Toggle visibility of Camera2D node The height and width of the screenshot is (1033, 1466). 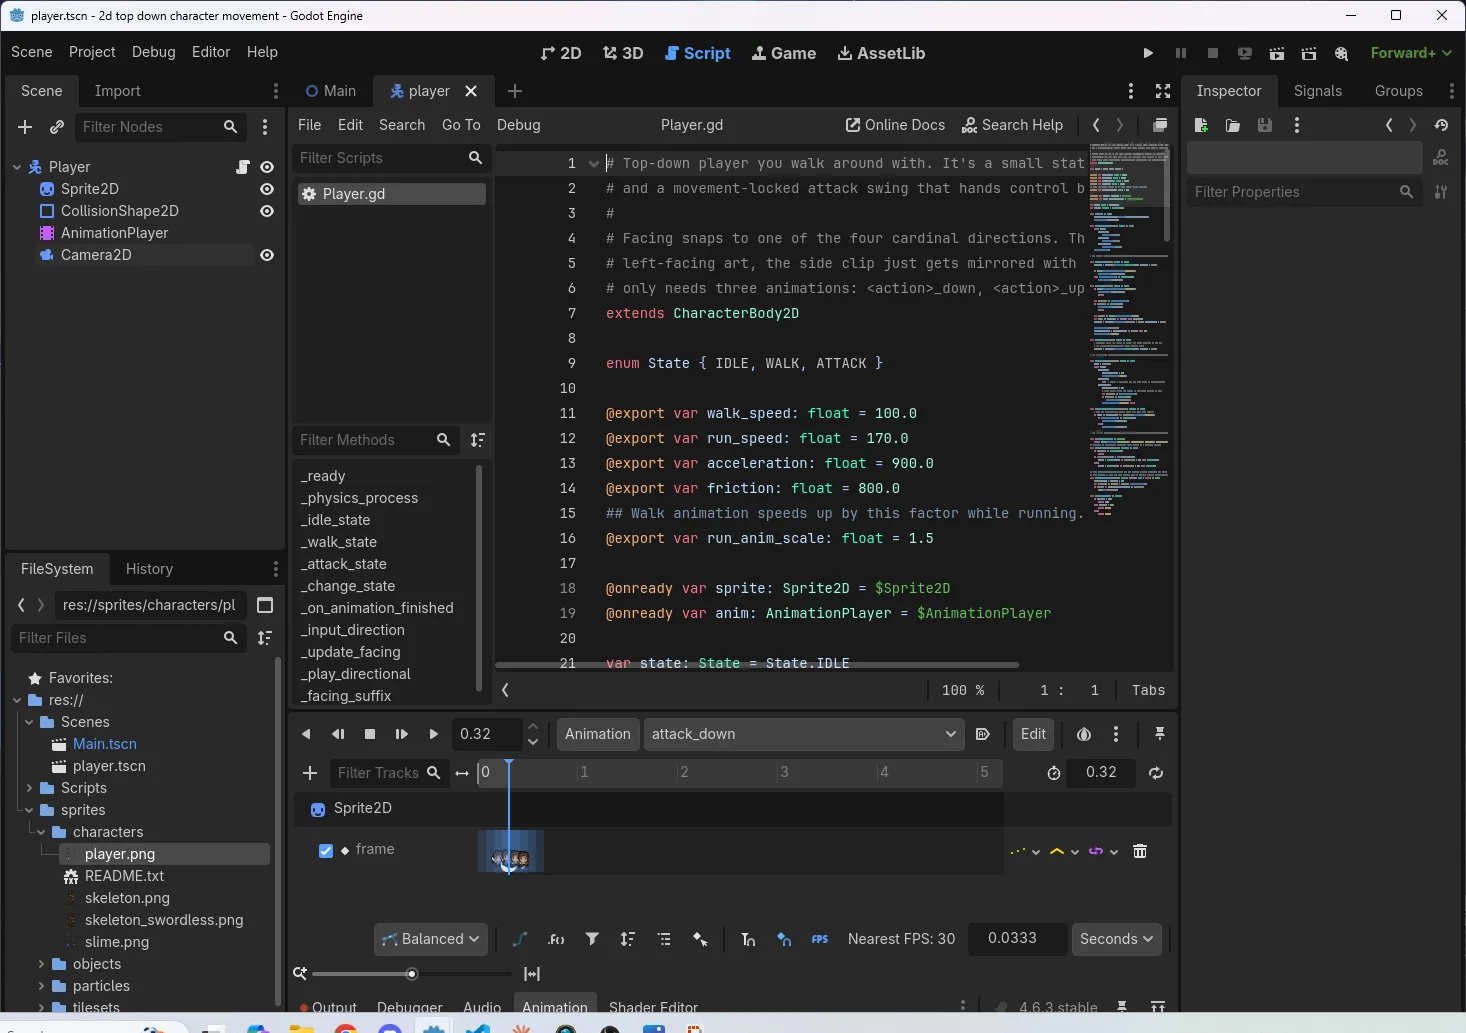click(x=267, y=255)
